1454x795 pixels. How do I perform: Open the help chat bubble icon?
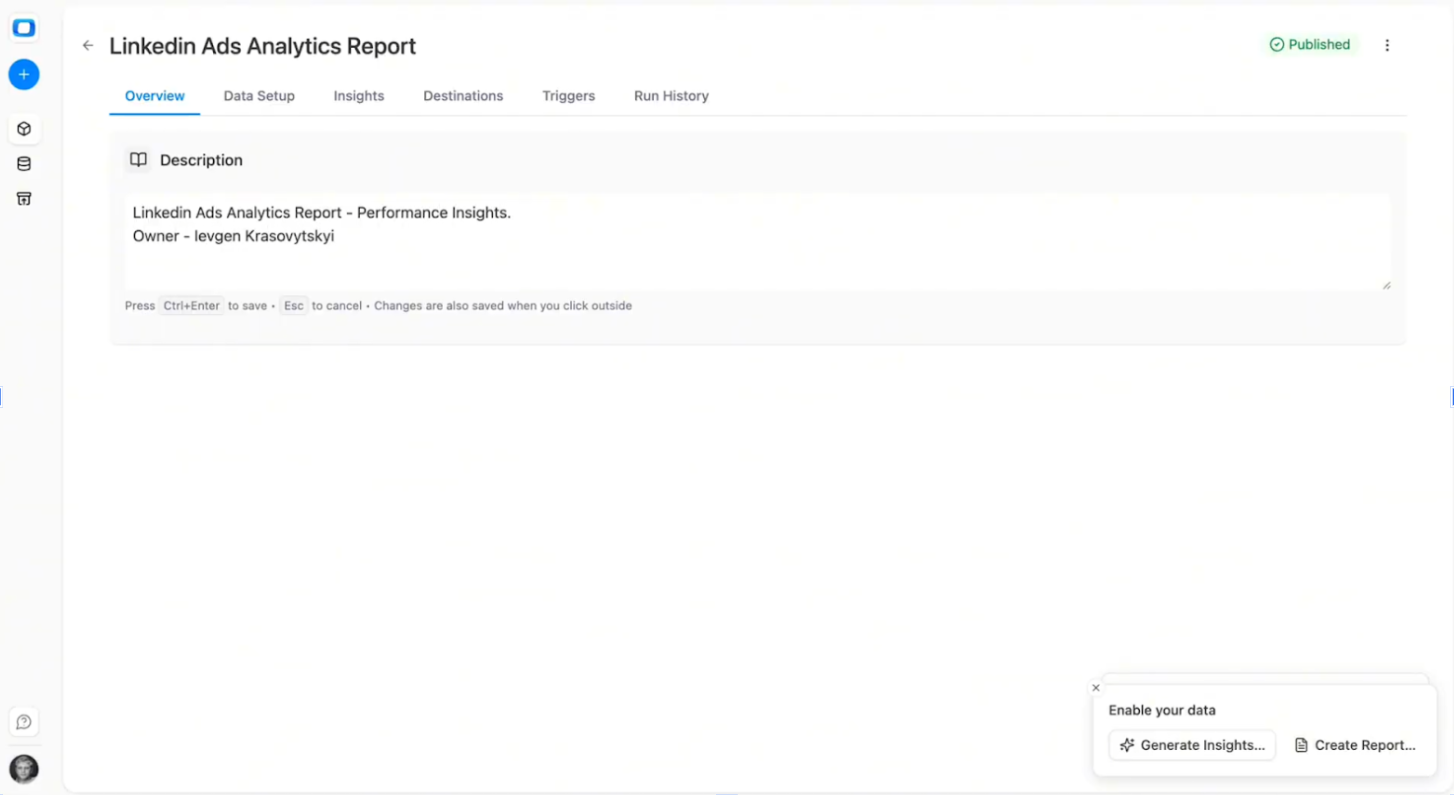[23, 721]
